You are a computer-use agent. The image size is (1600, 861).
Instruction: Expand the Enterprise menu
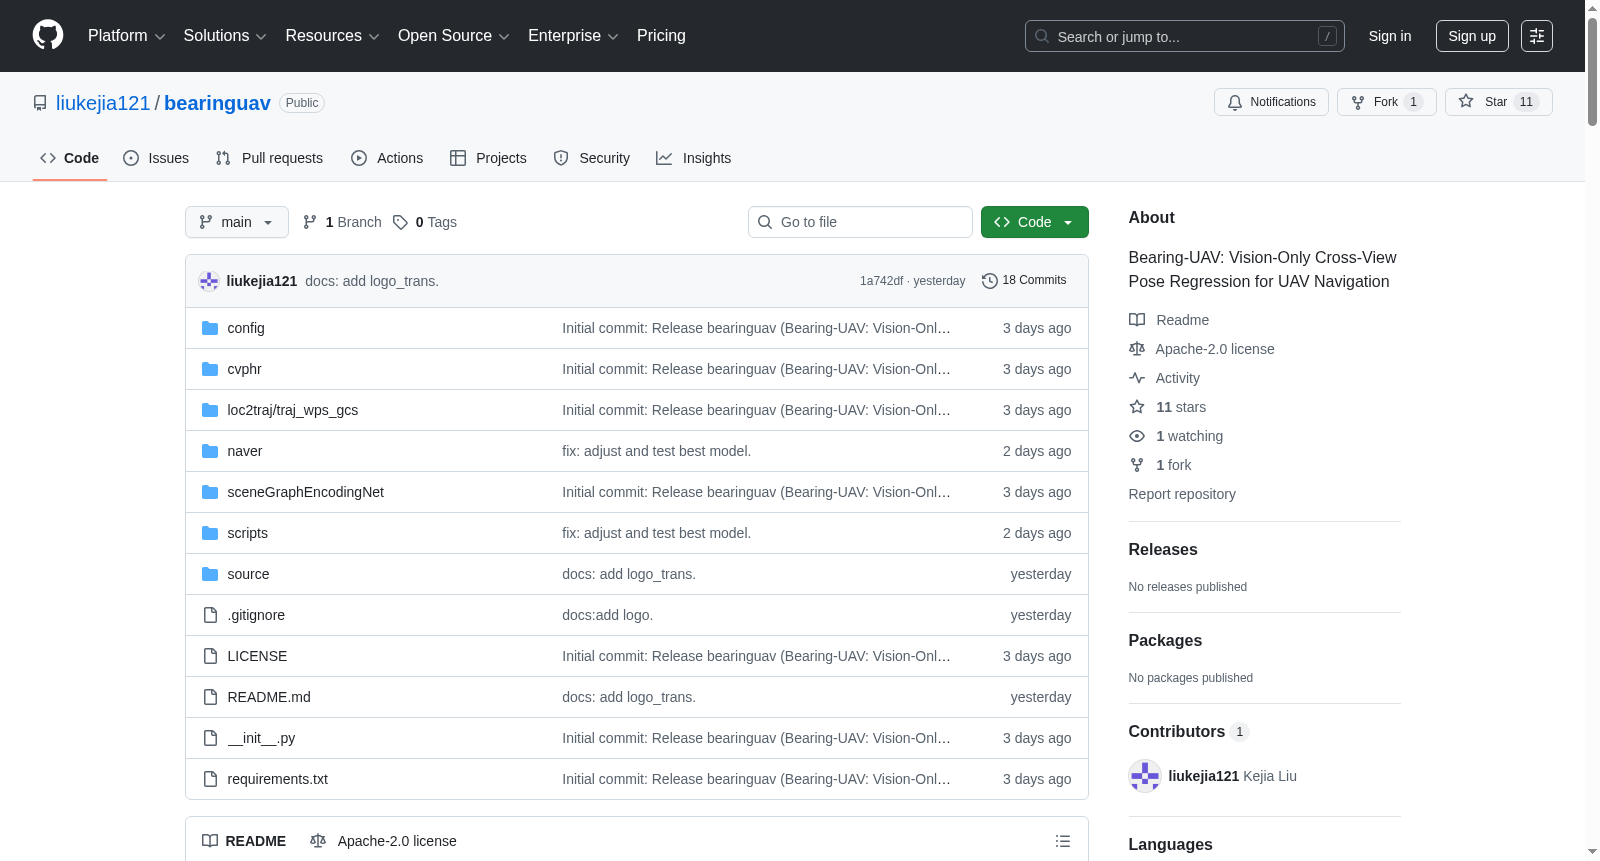[573, 36]
